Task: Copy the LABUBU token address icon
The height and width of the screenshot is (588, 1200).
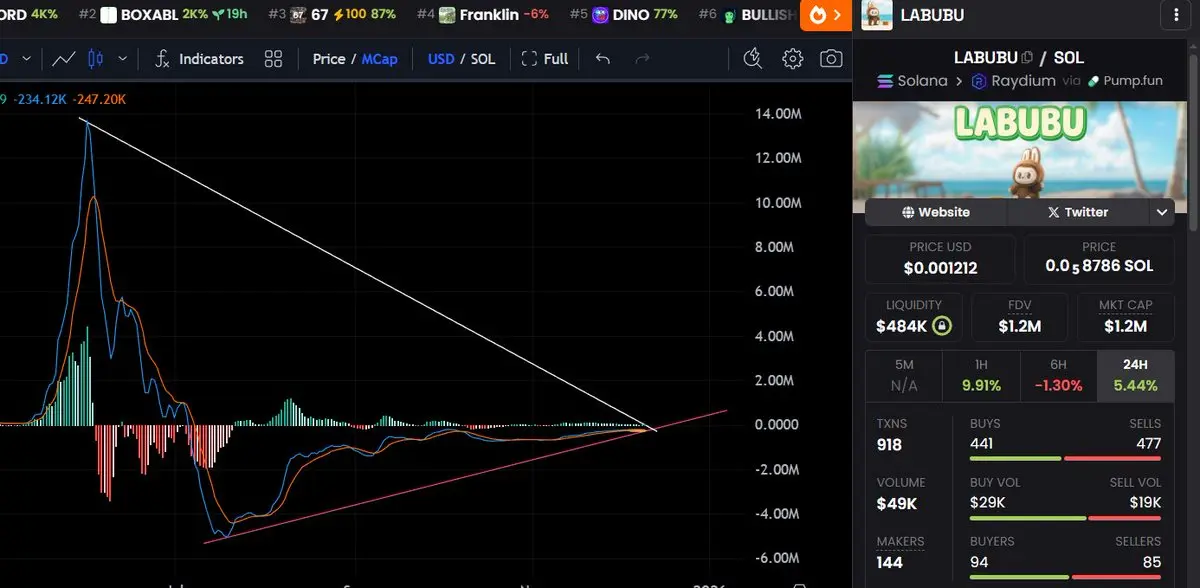Action: [1027, 58]
